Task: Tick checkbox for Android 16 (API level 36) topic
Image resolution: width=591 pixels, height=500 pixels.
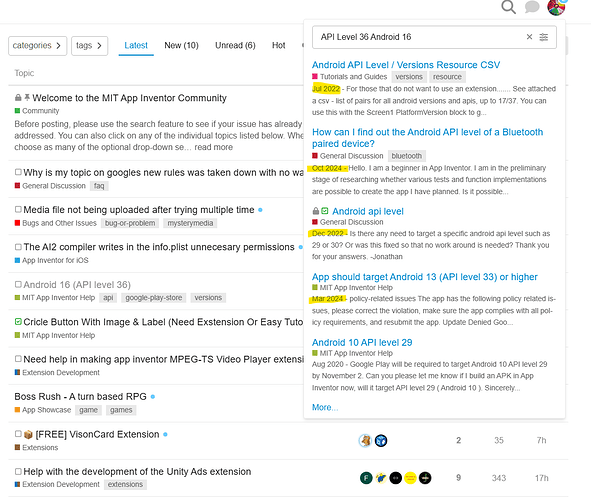Action: [x=18, y=284]
